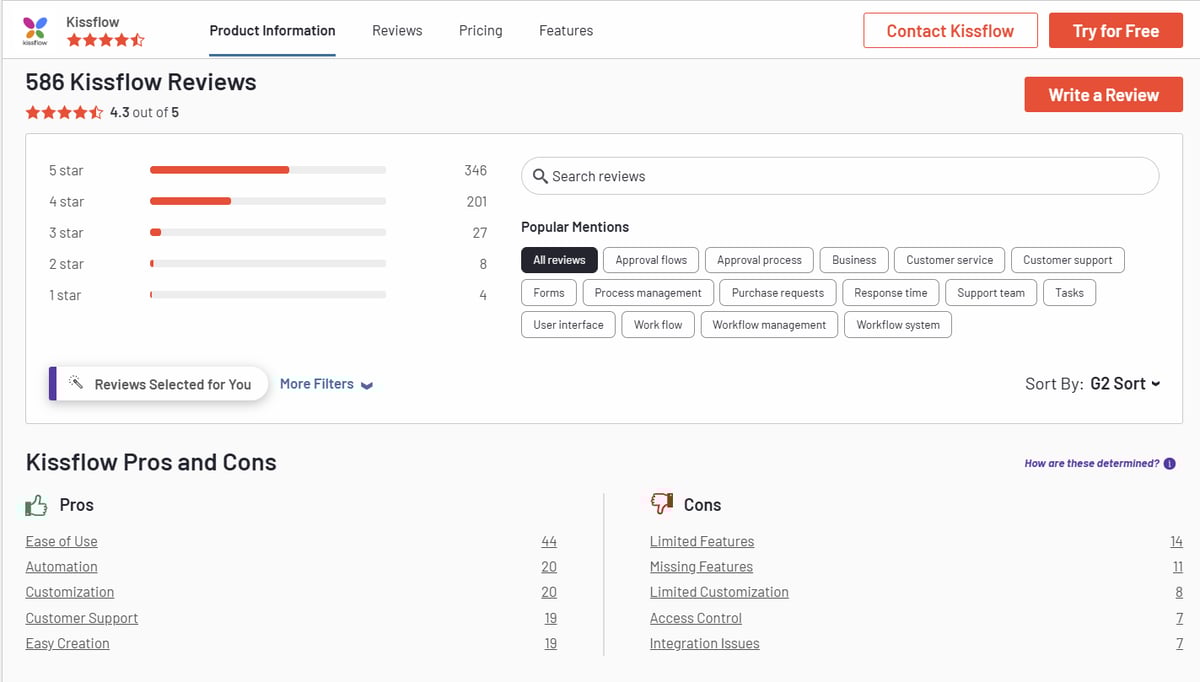The height and width of the screenshot is (682, 1200).
Task: Click the thumbs-up icon beside Pros
Action: [36, 504]
